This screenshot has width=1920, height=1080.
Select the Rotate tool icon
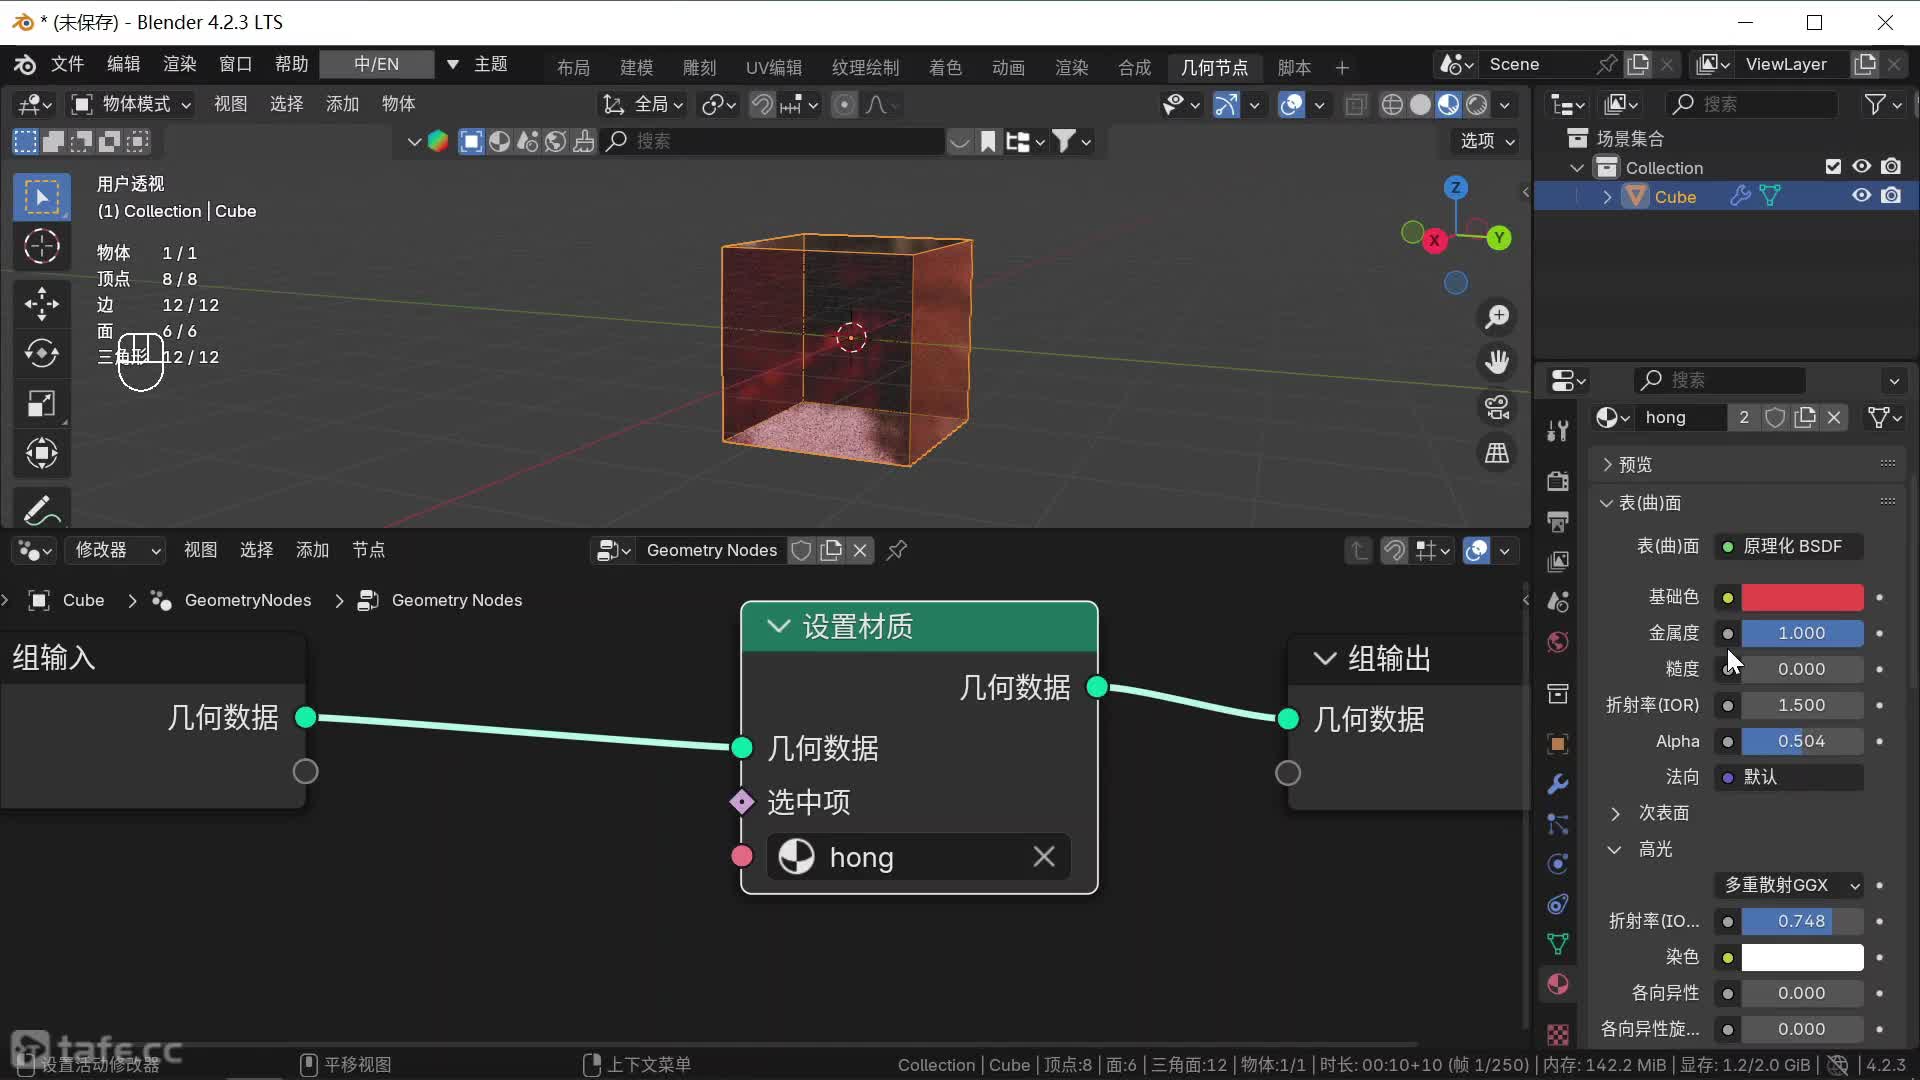tap(41, 353)
